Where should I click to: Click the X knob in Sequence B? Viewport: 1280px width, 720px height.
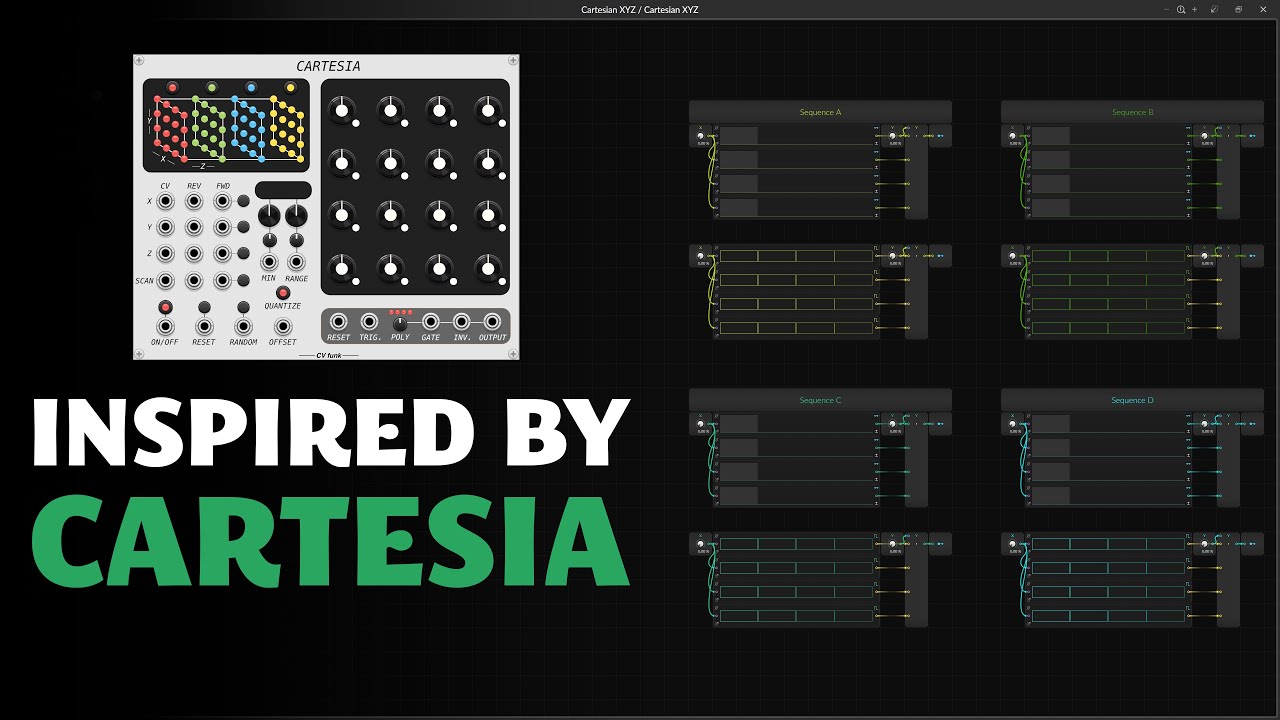(1014, 136)
